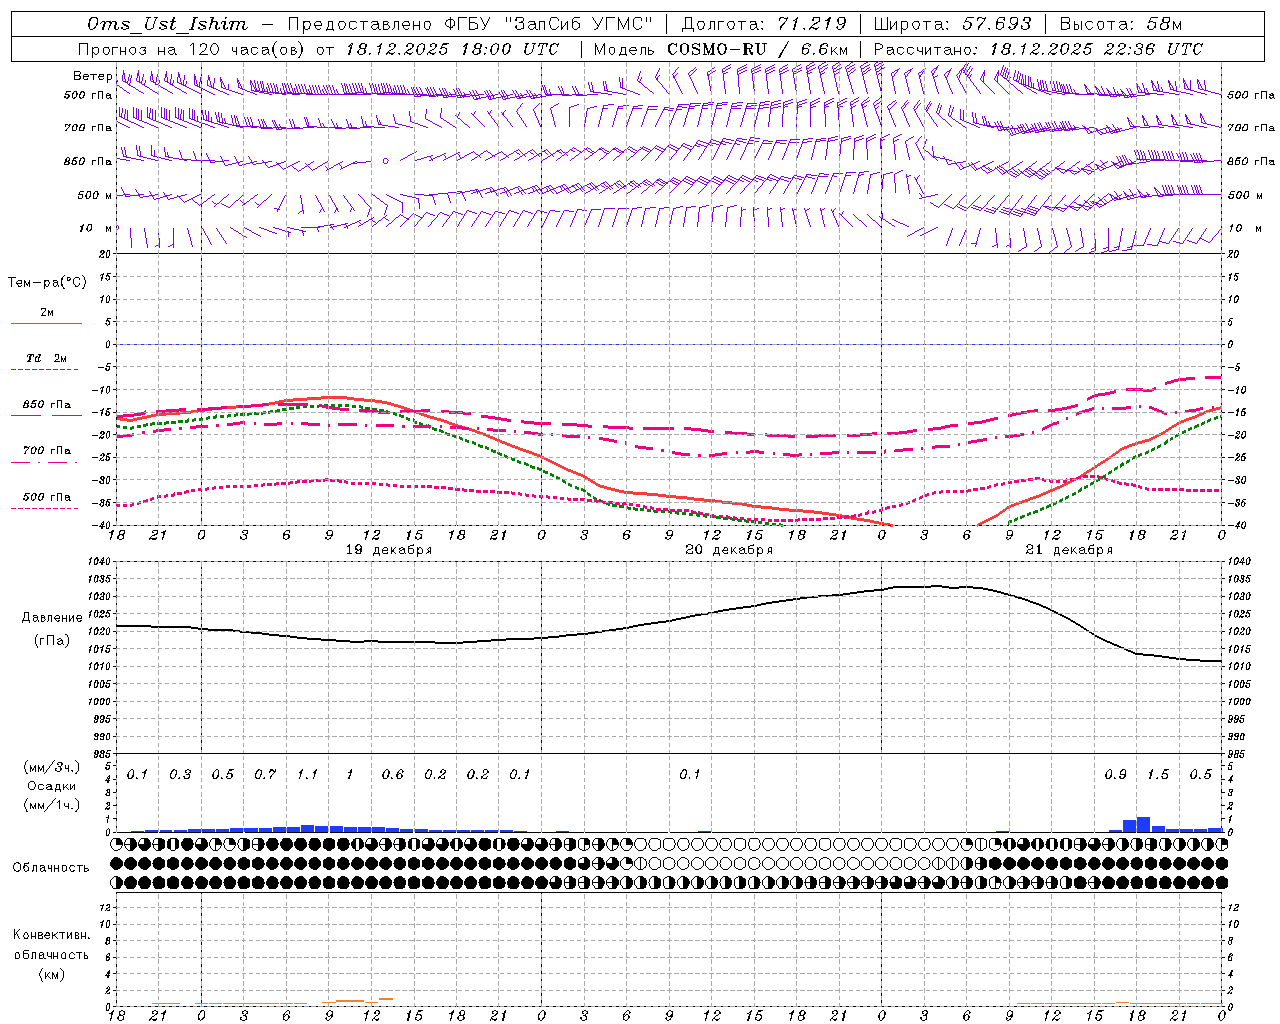
Task: Click the Давление axis title
Action: [x=52, y=617]
